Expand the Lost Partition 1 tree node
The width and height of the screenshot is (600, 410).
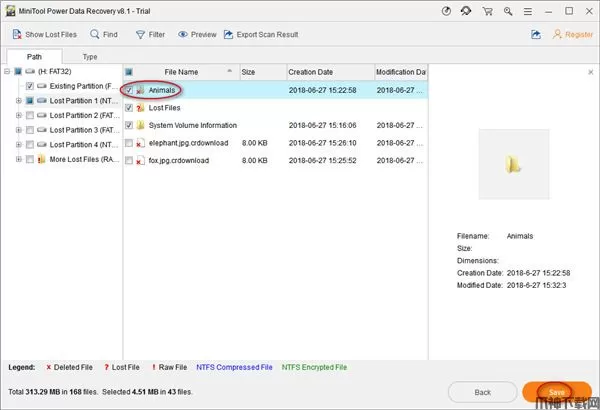click(19, 102)
